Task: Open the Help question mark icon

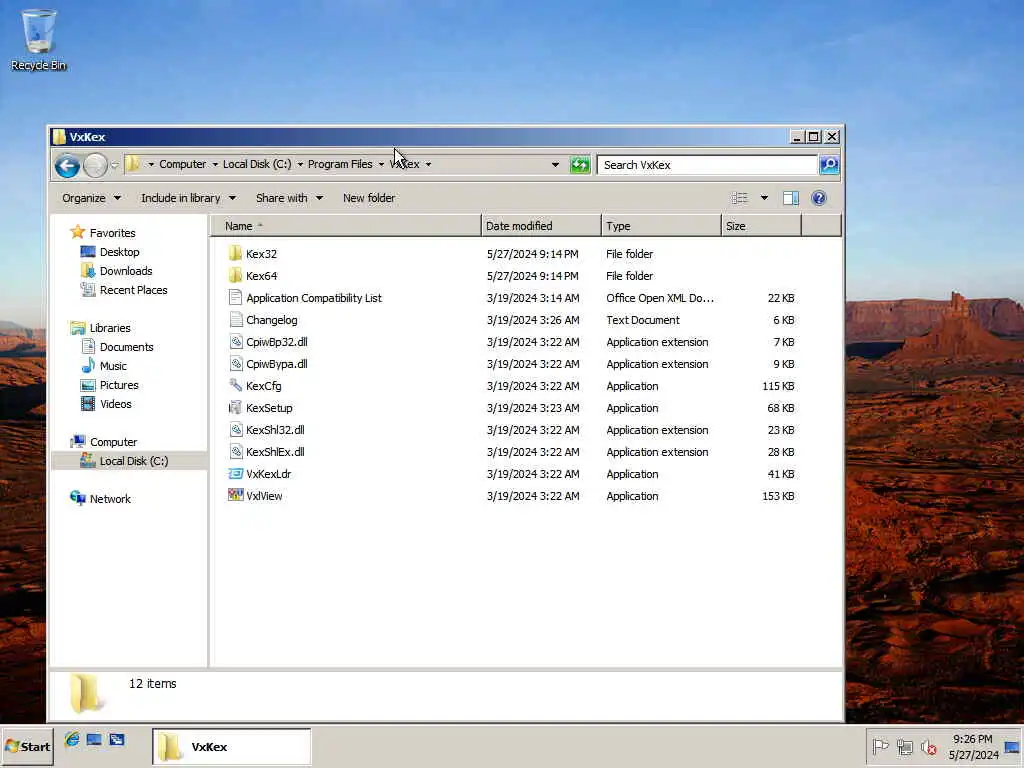Action: [x=819, y=198]
